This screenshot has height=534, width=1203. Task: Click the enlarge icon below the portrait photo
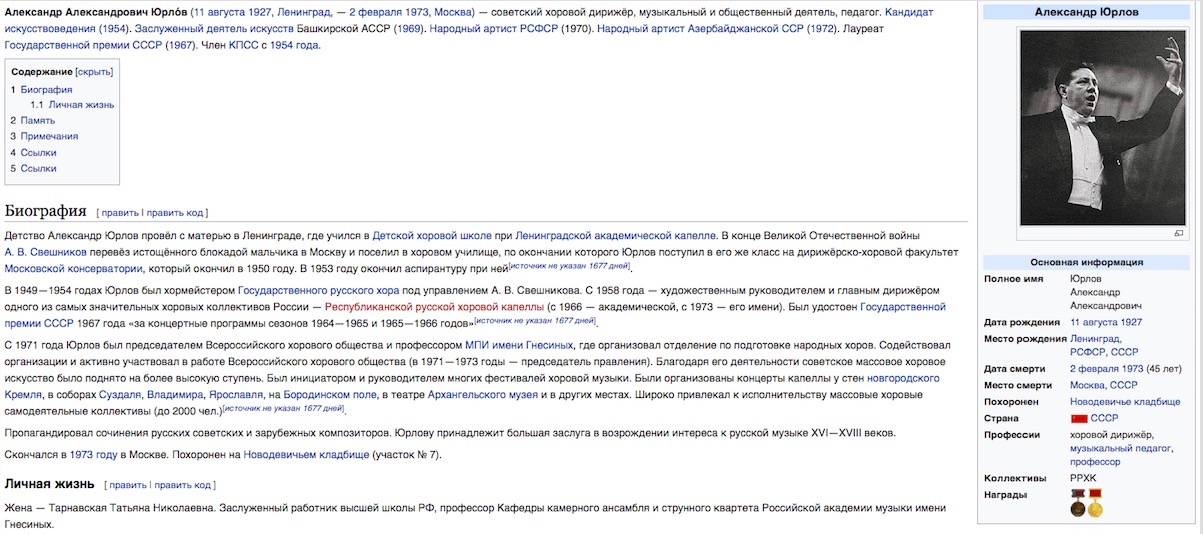click(x=1178, y=233)
